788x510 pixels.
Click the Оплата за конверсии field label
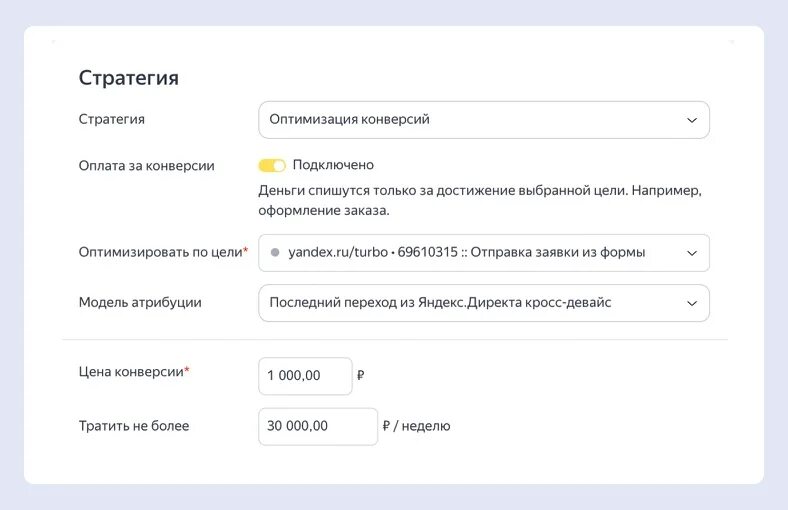tap(146, 166)
